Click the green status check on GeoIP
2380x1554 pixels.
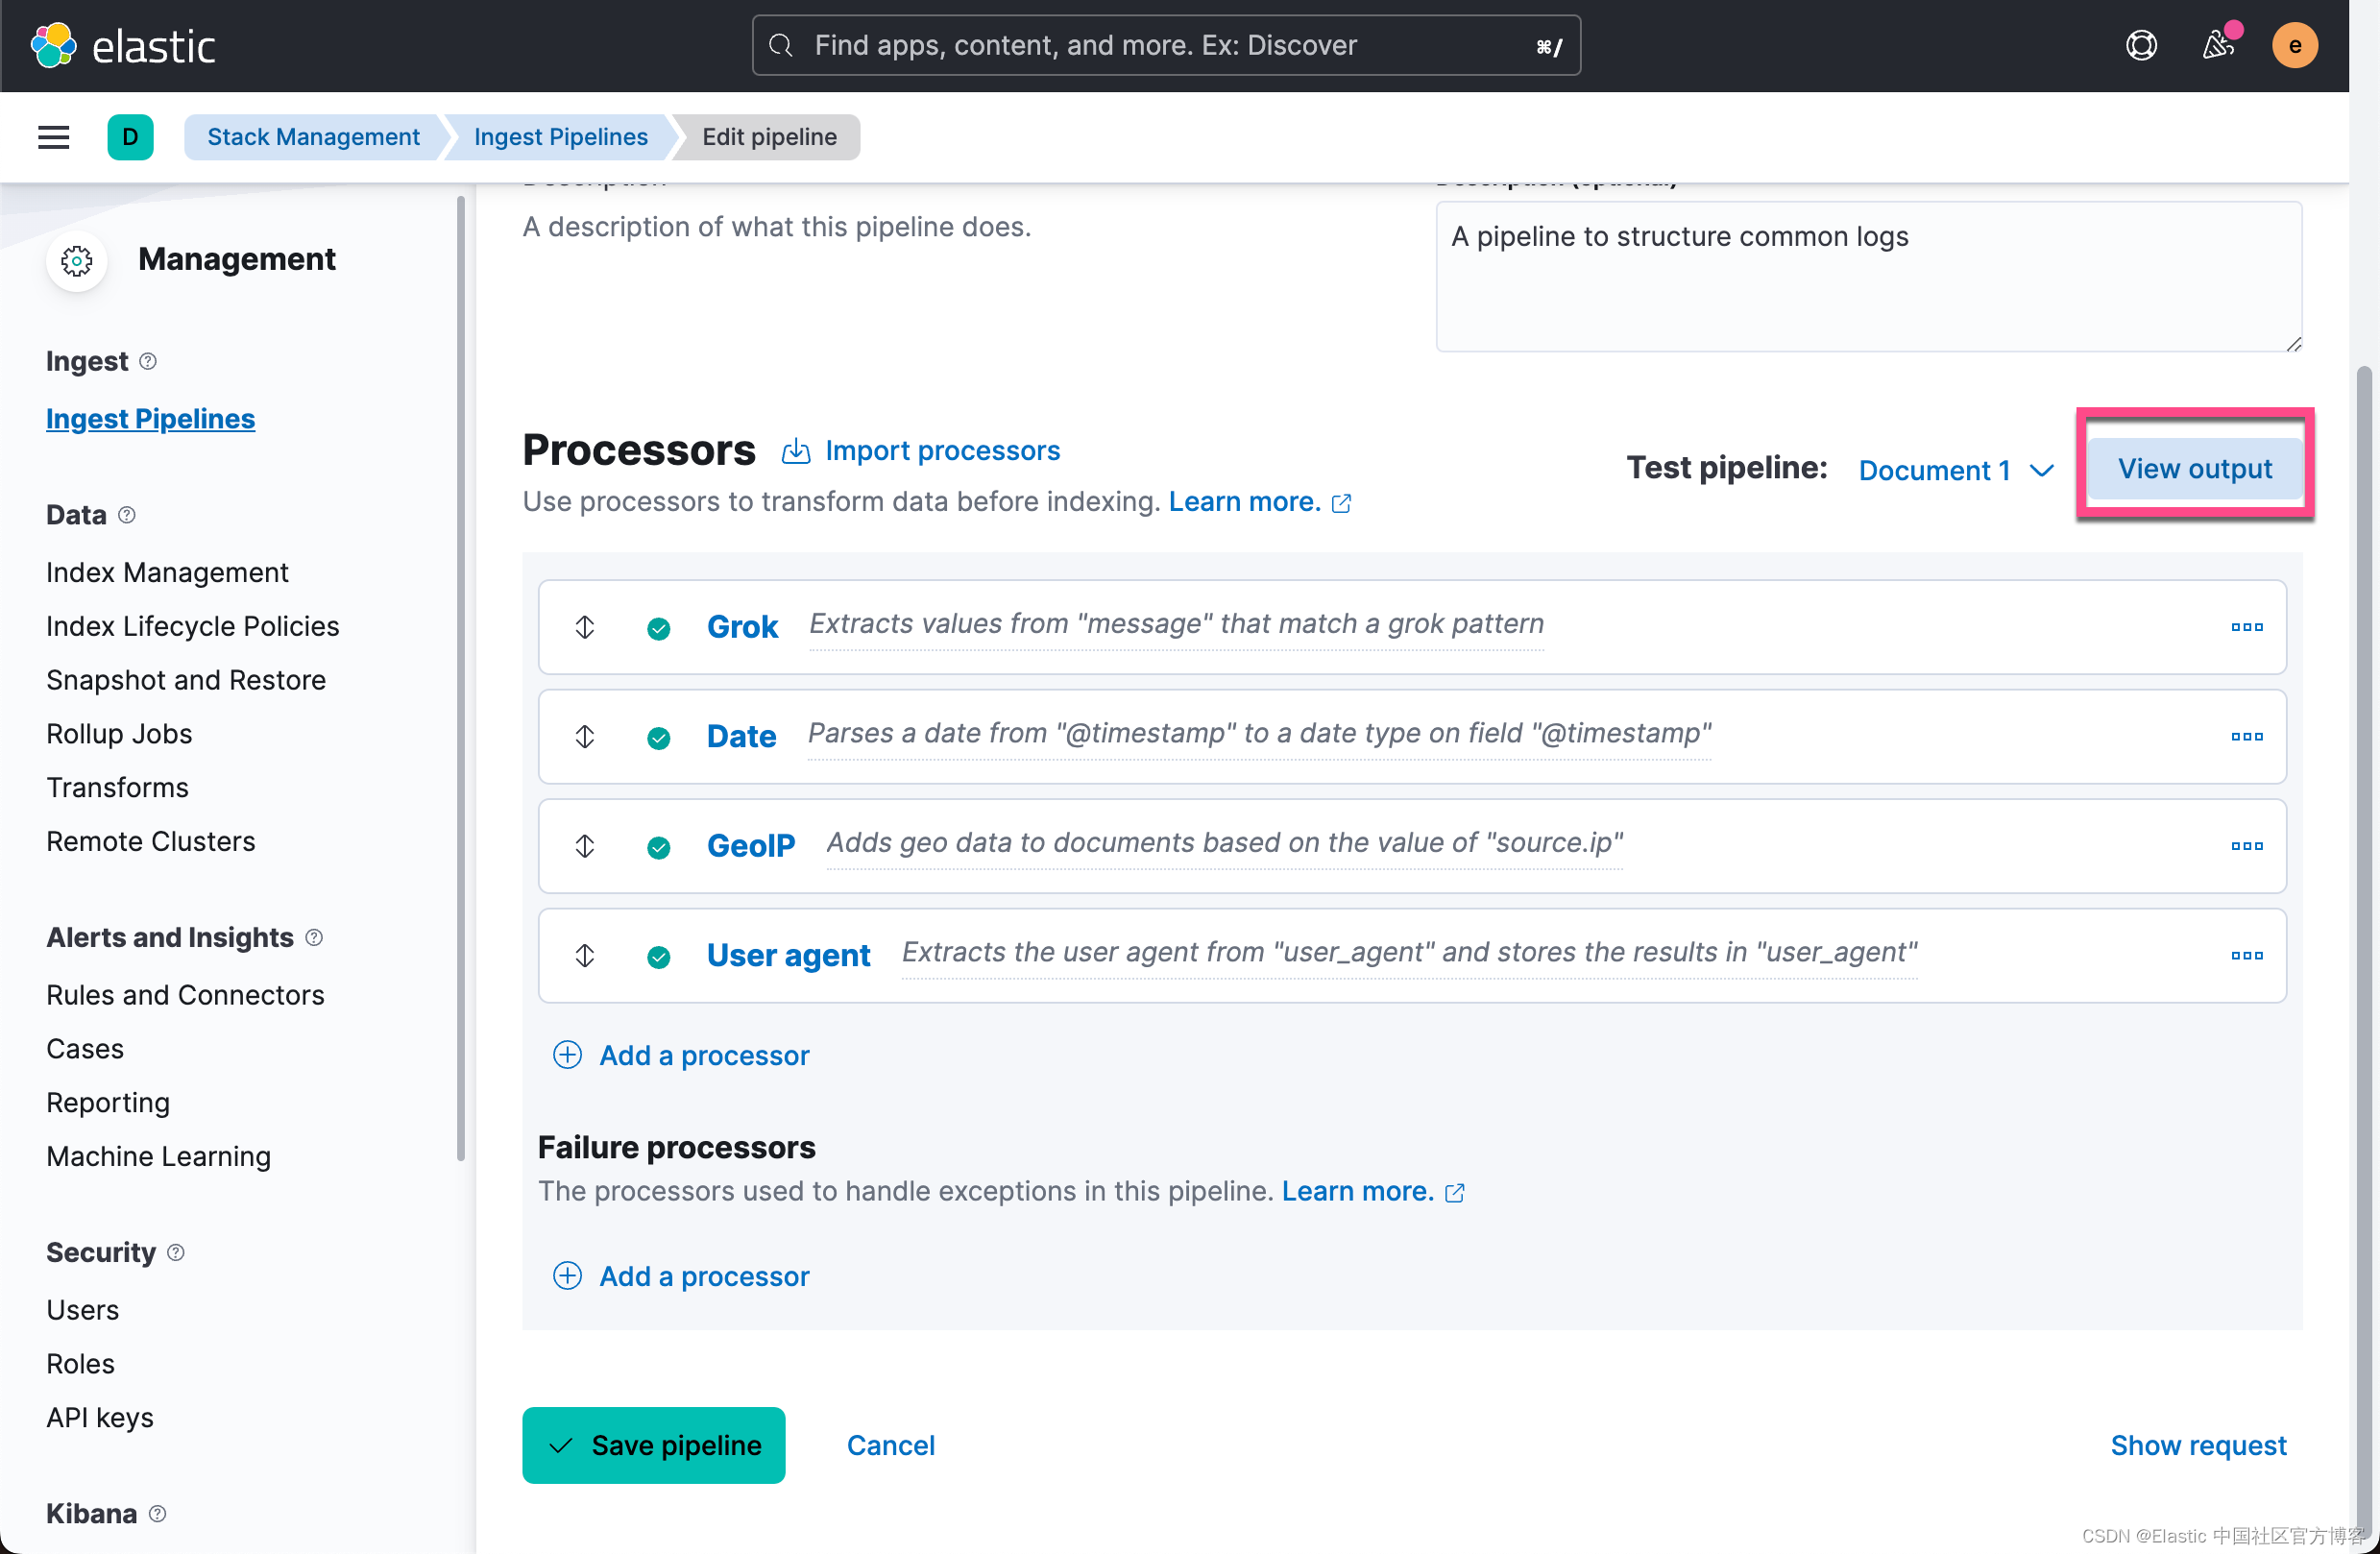pyautogui.click(x=658, y=847)
